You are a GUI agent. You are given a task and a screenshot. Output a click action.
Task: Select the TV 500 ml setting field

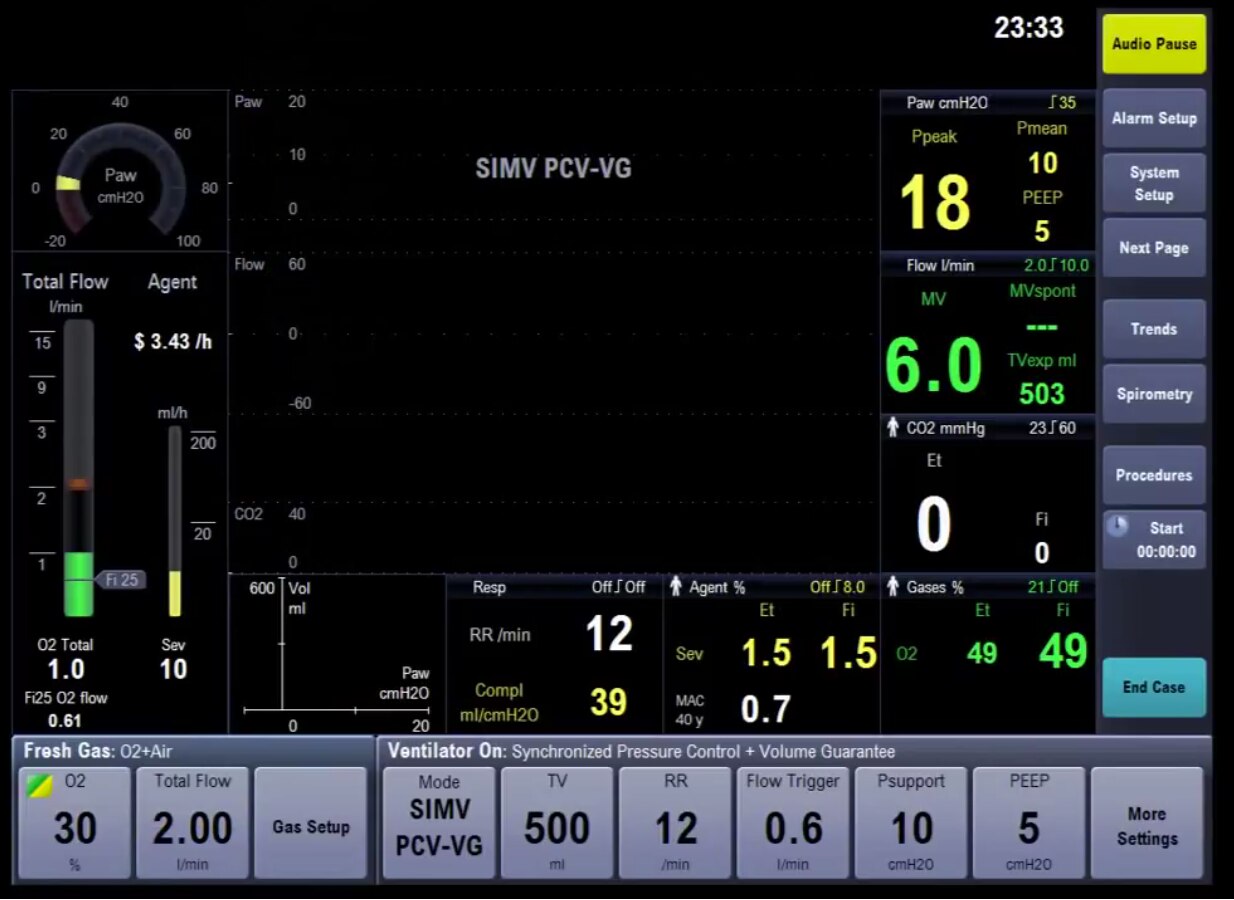point(557,822)
